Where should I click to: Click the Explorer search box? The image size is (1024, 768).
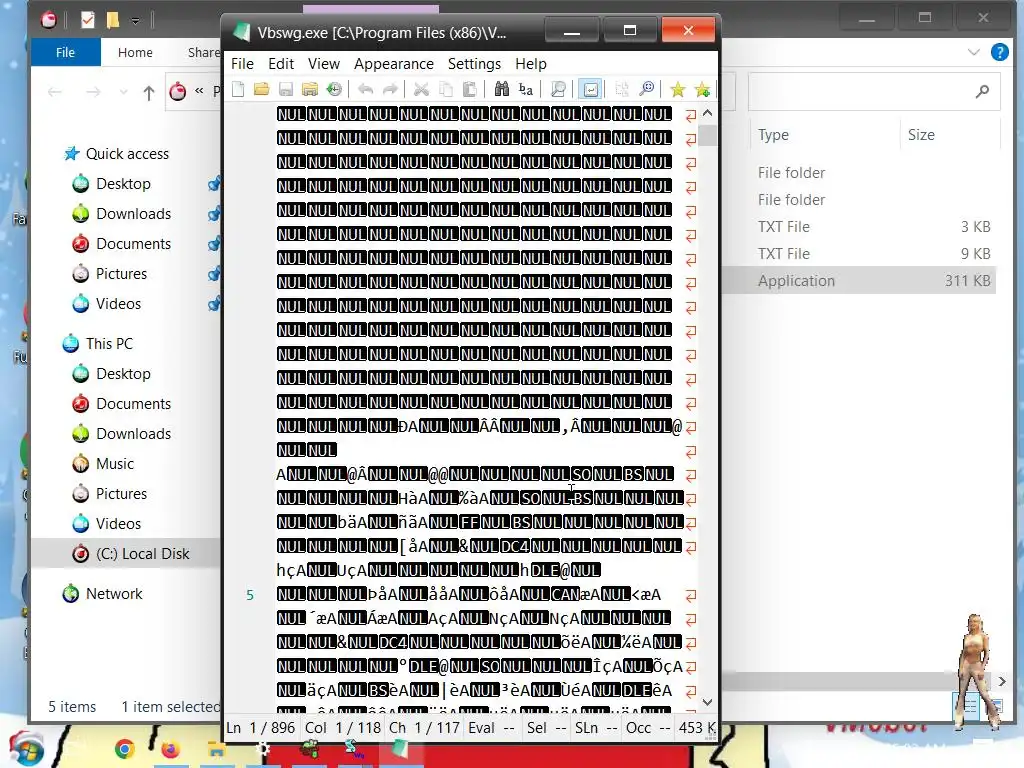coord(874,92)
